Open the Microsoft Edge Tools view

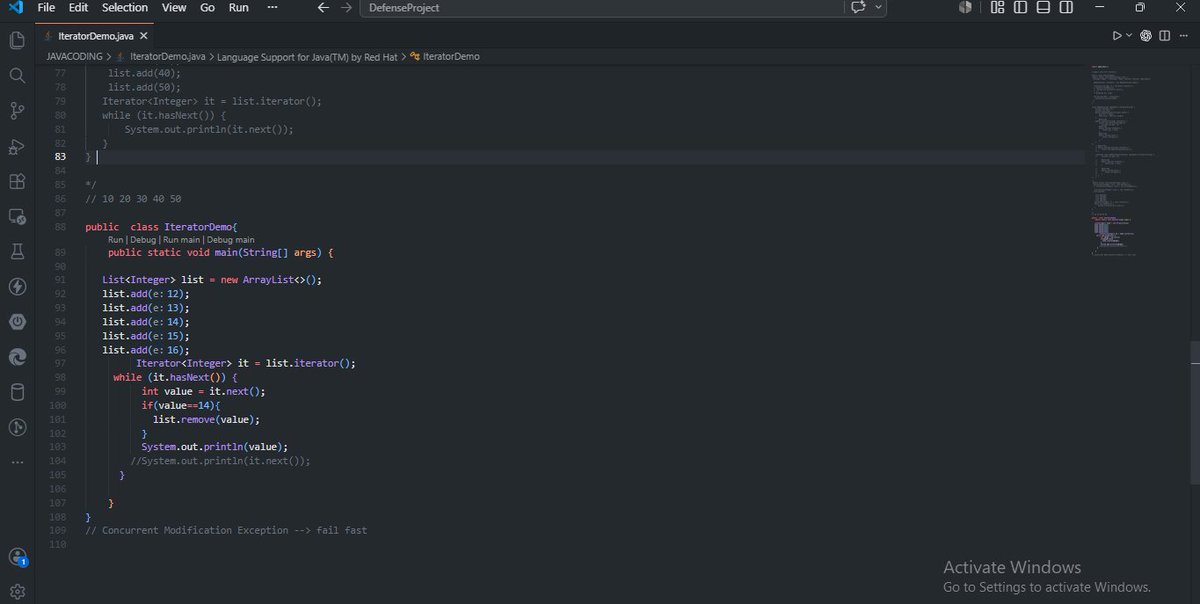pyautogui.click(x=17, y=357)
